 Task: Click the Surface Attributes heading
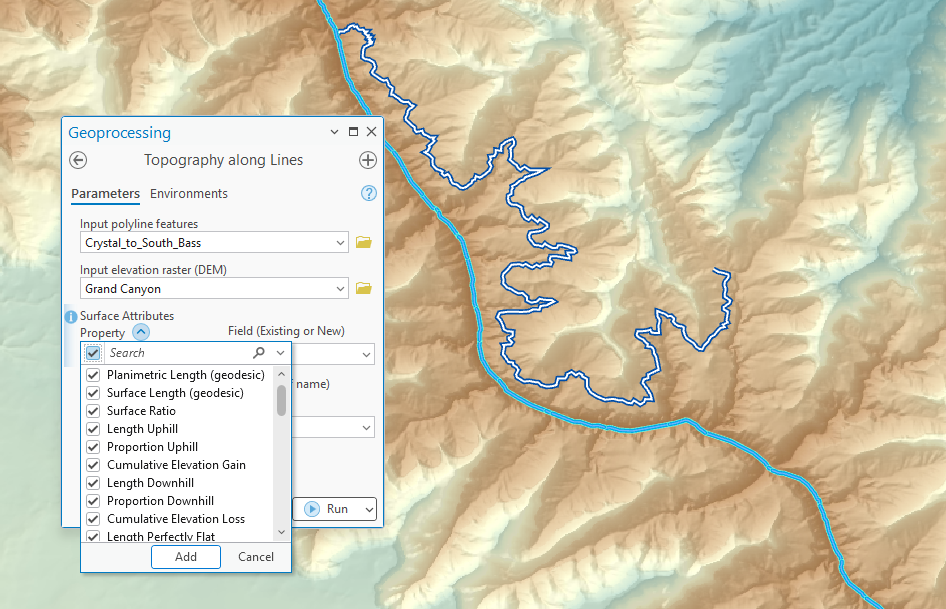127,316
